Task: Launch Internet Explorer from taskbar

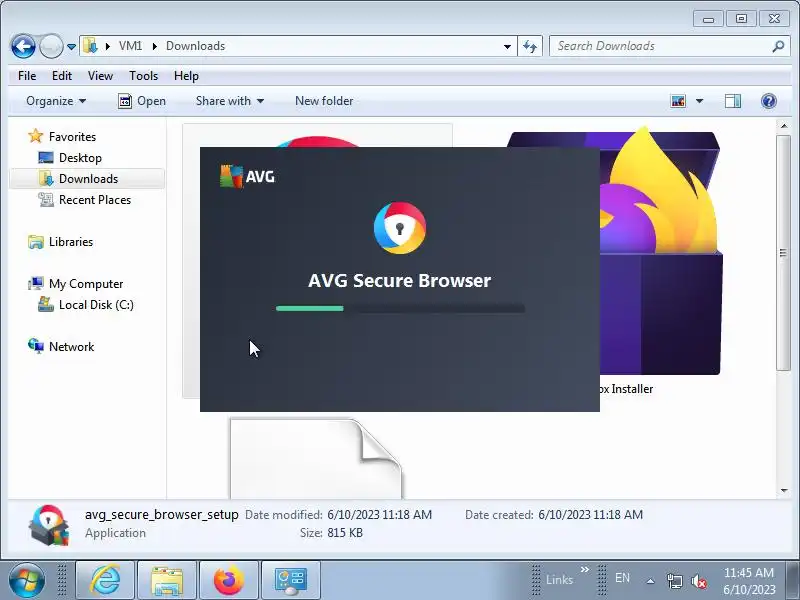Action: pos(105,580)
